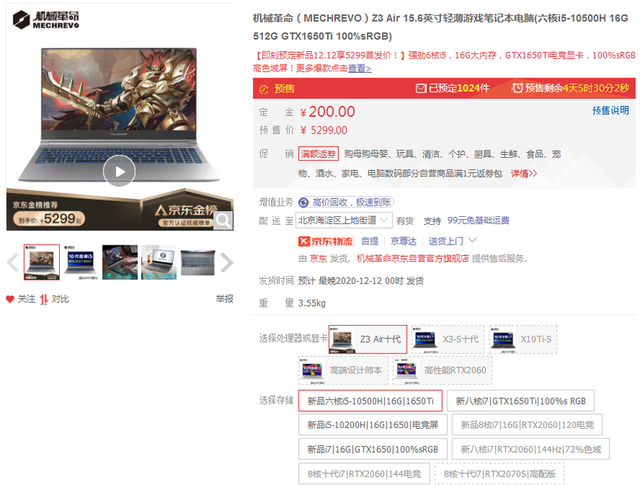Select X10Ti-S model option
This screenshot has height=485, width=640.
(x=523, y=339)
